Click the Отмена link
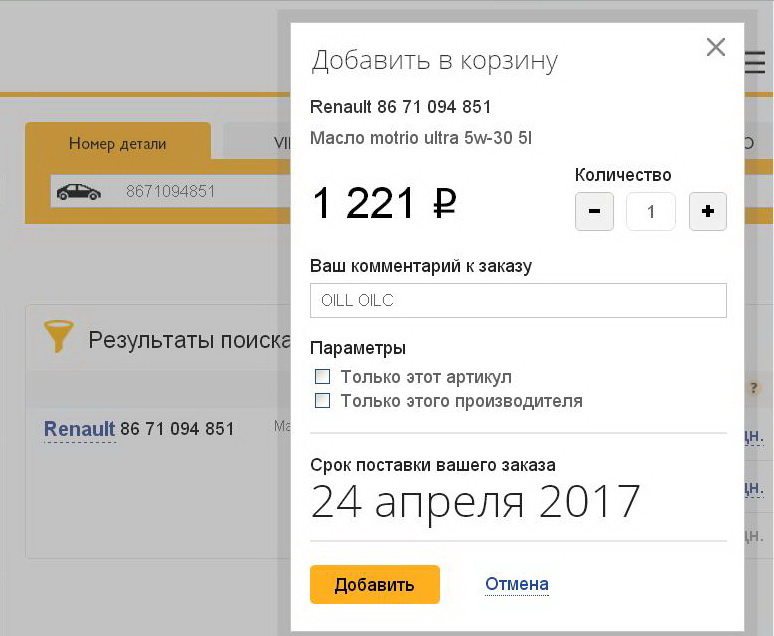Viewport: 774px width, 636px height. pyautogui.click(x=517, y=584)
